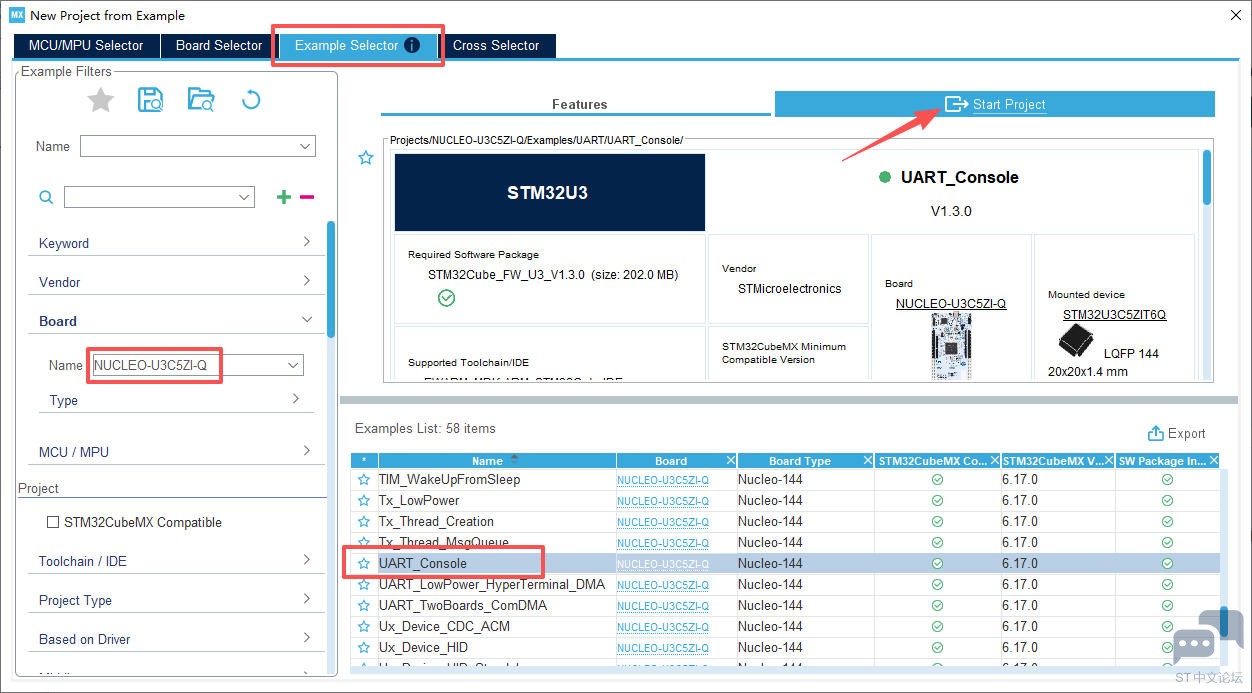
Task: Switch to Board Selector tab
Action: point(219,45)
